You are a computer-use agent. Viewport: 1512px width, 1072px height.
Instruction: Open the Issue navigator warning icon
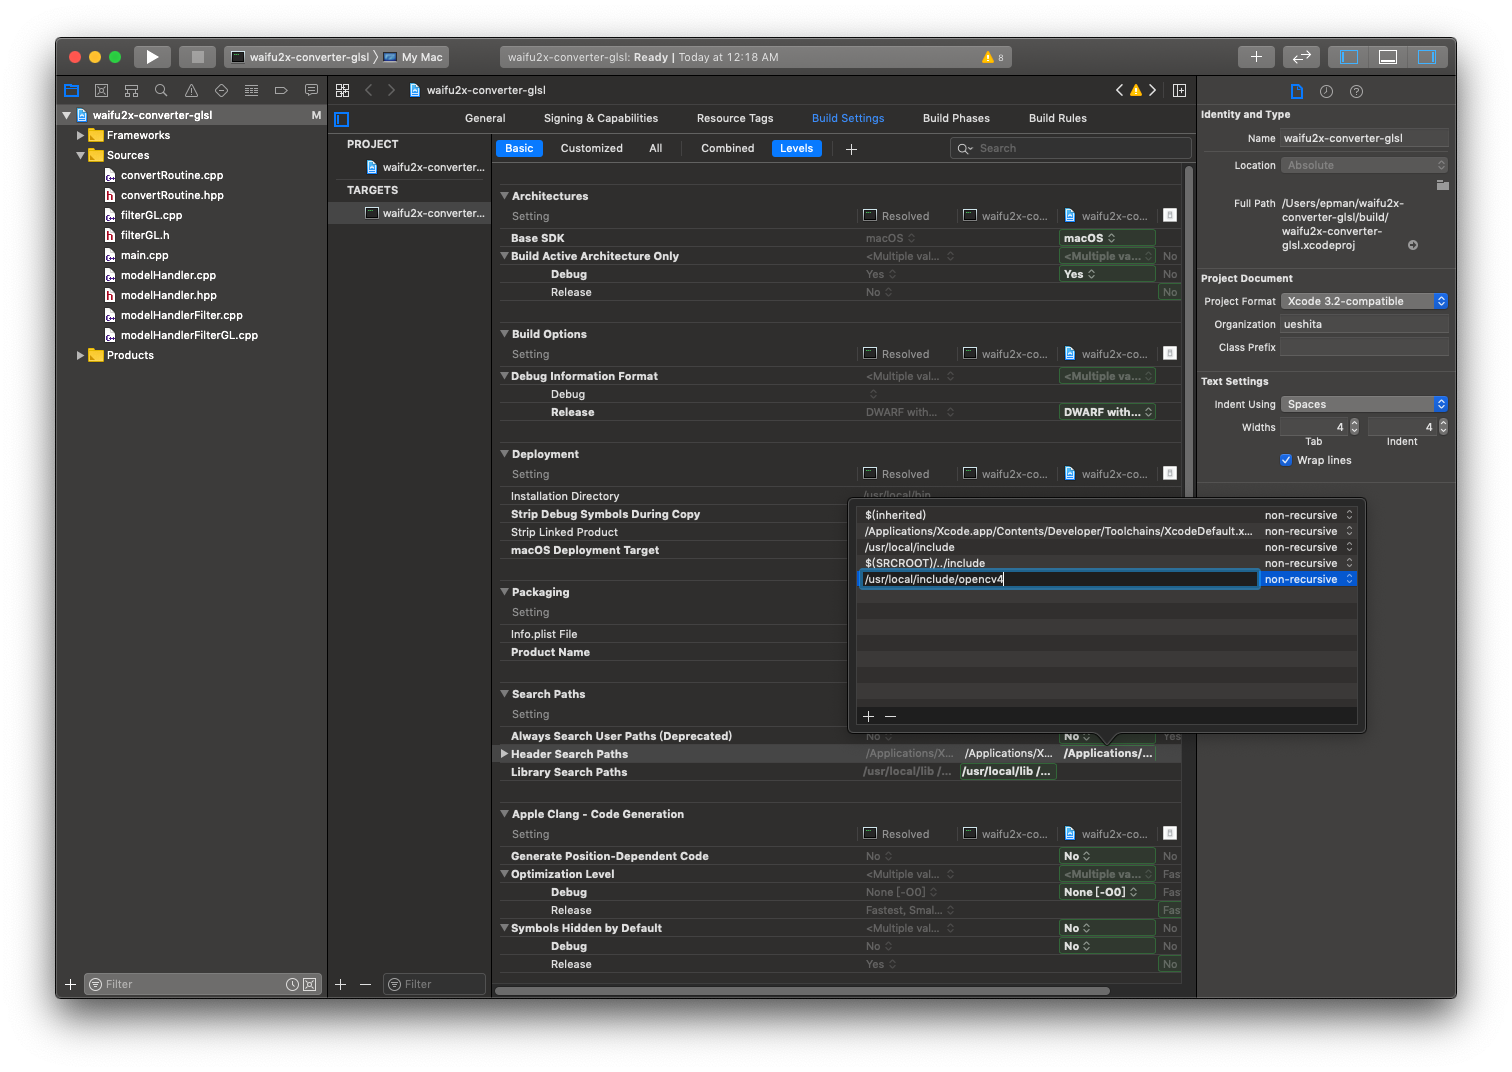(191, 90)
